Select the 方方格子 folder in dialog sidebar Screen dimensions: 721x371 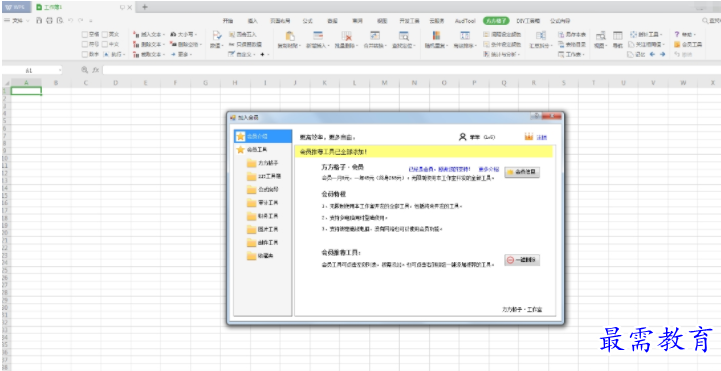pyautogui.click(x=263, y=163)
